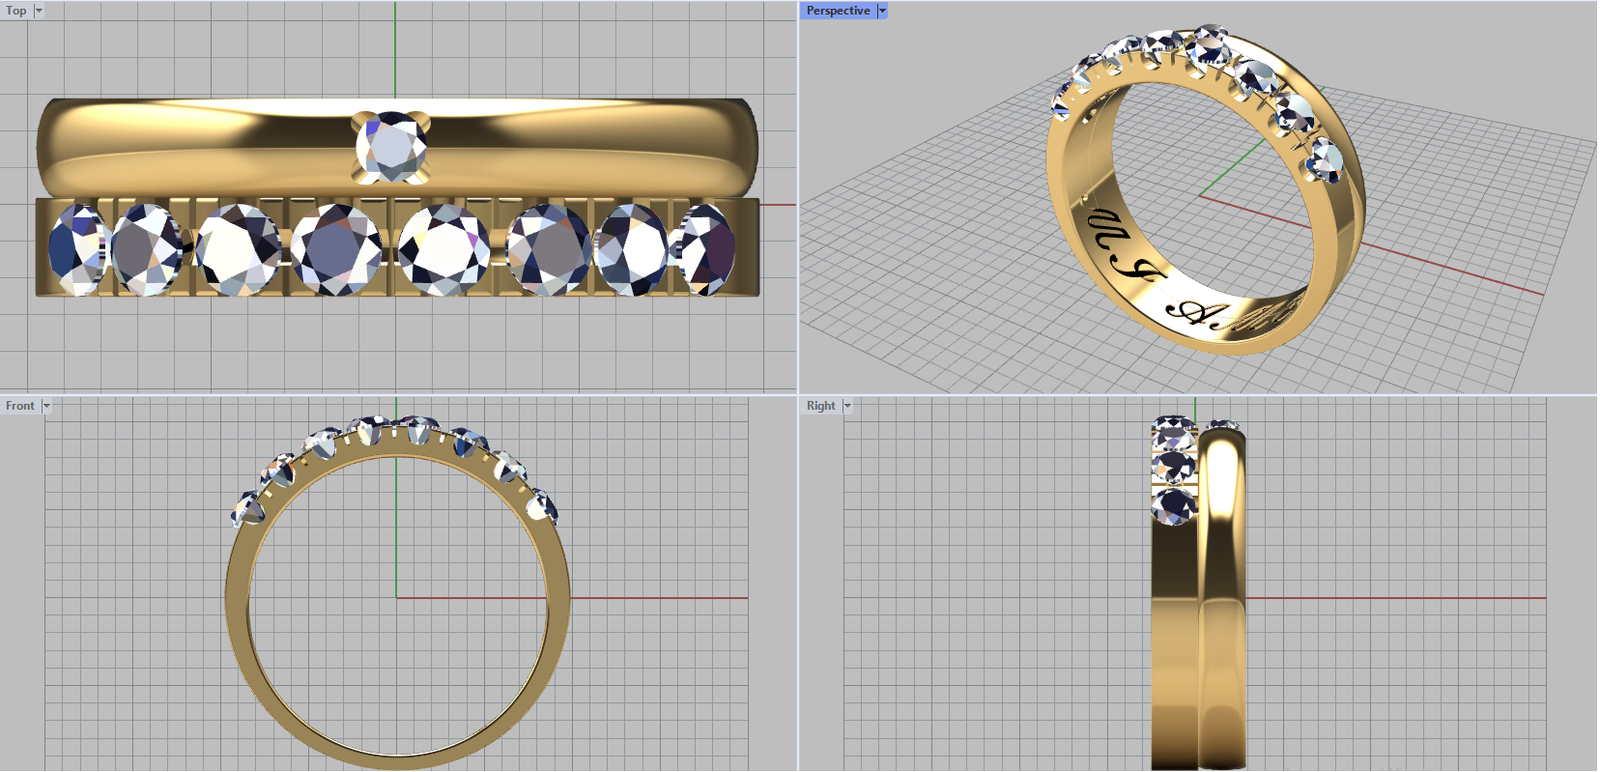Open the Top viewport dropdown arrow
The height and width of the screenshot is (772, 1600).
tap(39, 11)
